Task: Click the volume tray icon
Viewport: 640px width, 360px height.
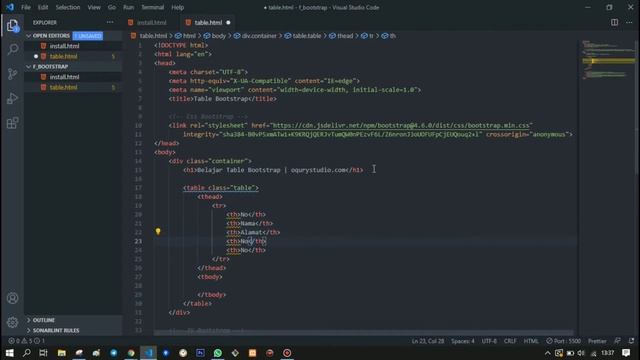Action: [581, 353]
